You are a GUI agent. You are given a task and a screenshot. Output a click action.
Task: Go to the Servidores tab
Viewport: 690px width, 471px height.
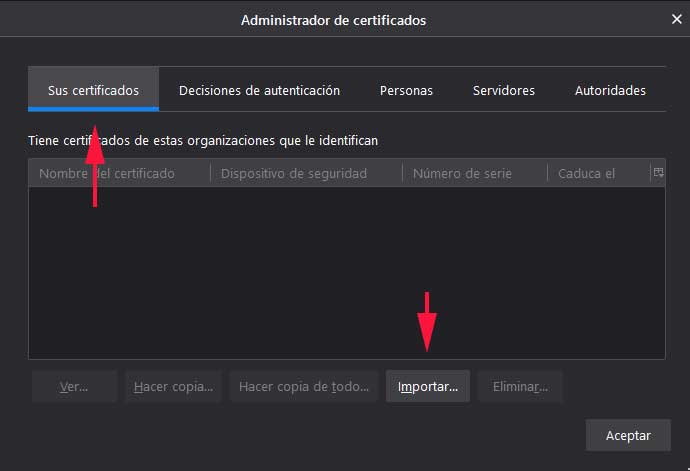click(x=503, y=90)
